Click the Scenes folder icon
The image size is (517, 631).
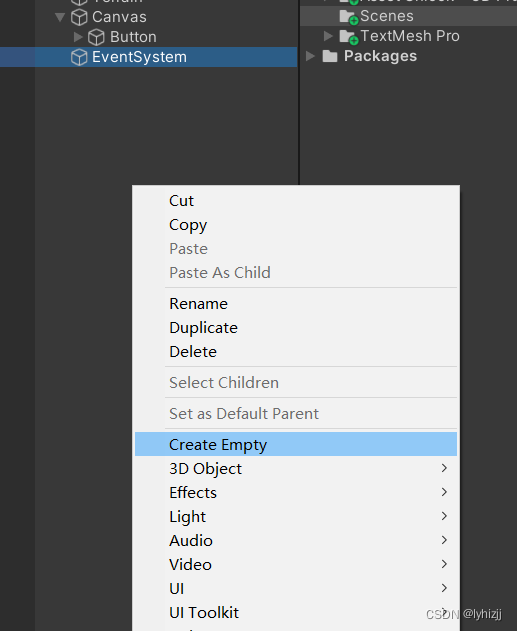348,16
